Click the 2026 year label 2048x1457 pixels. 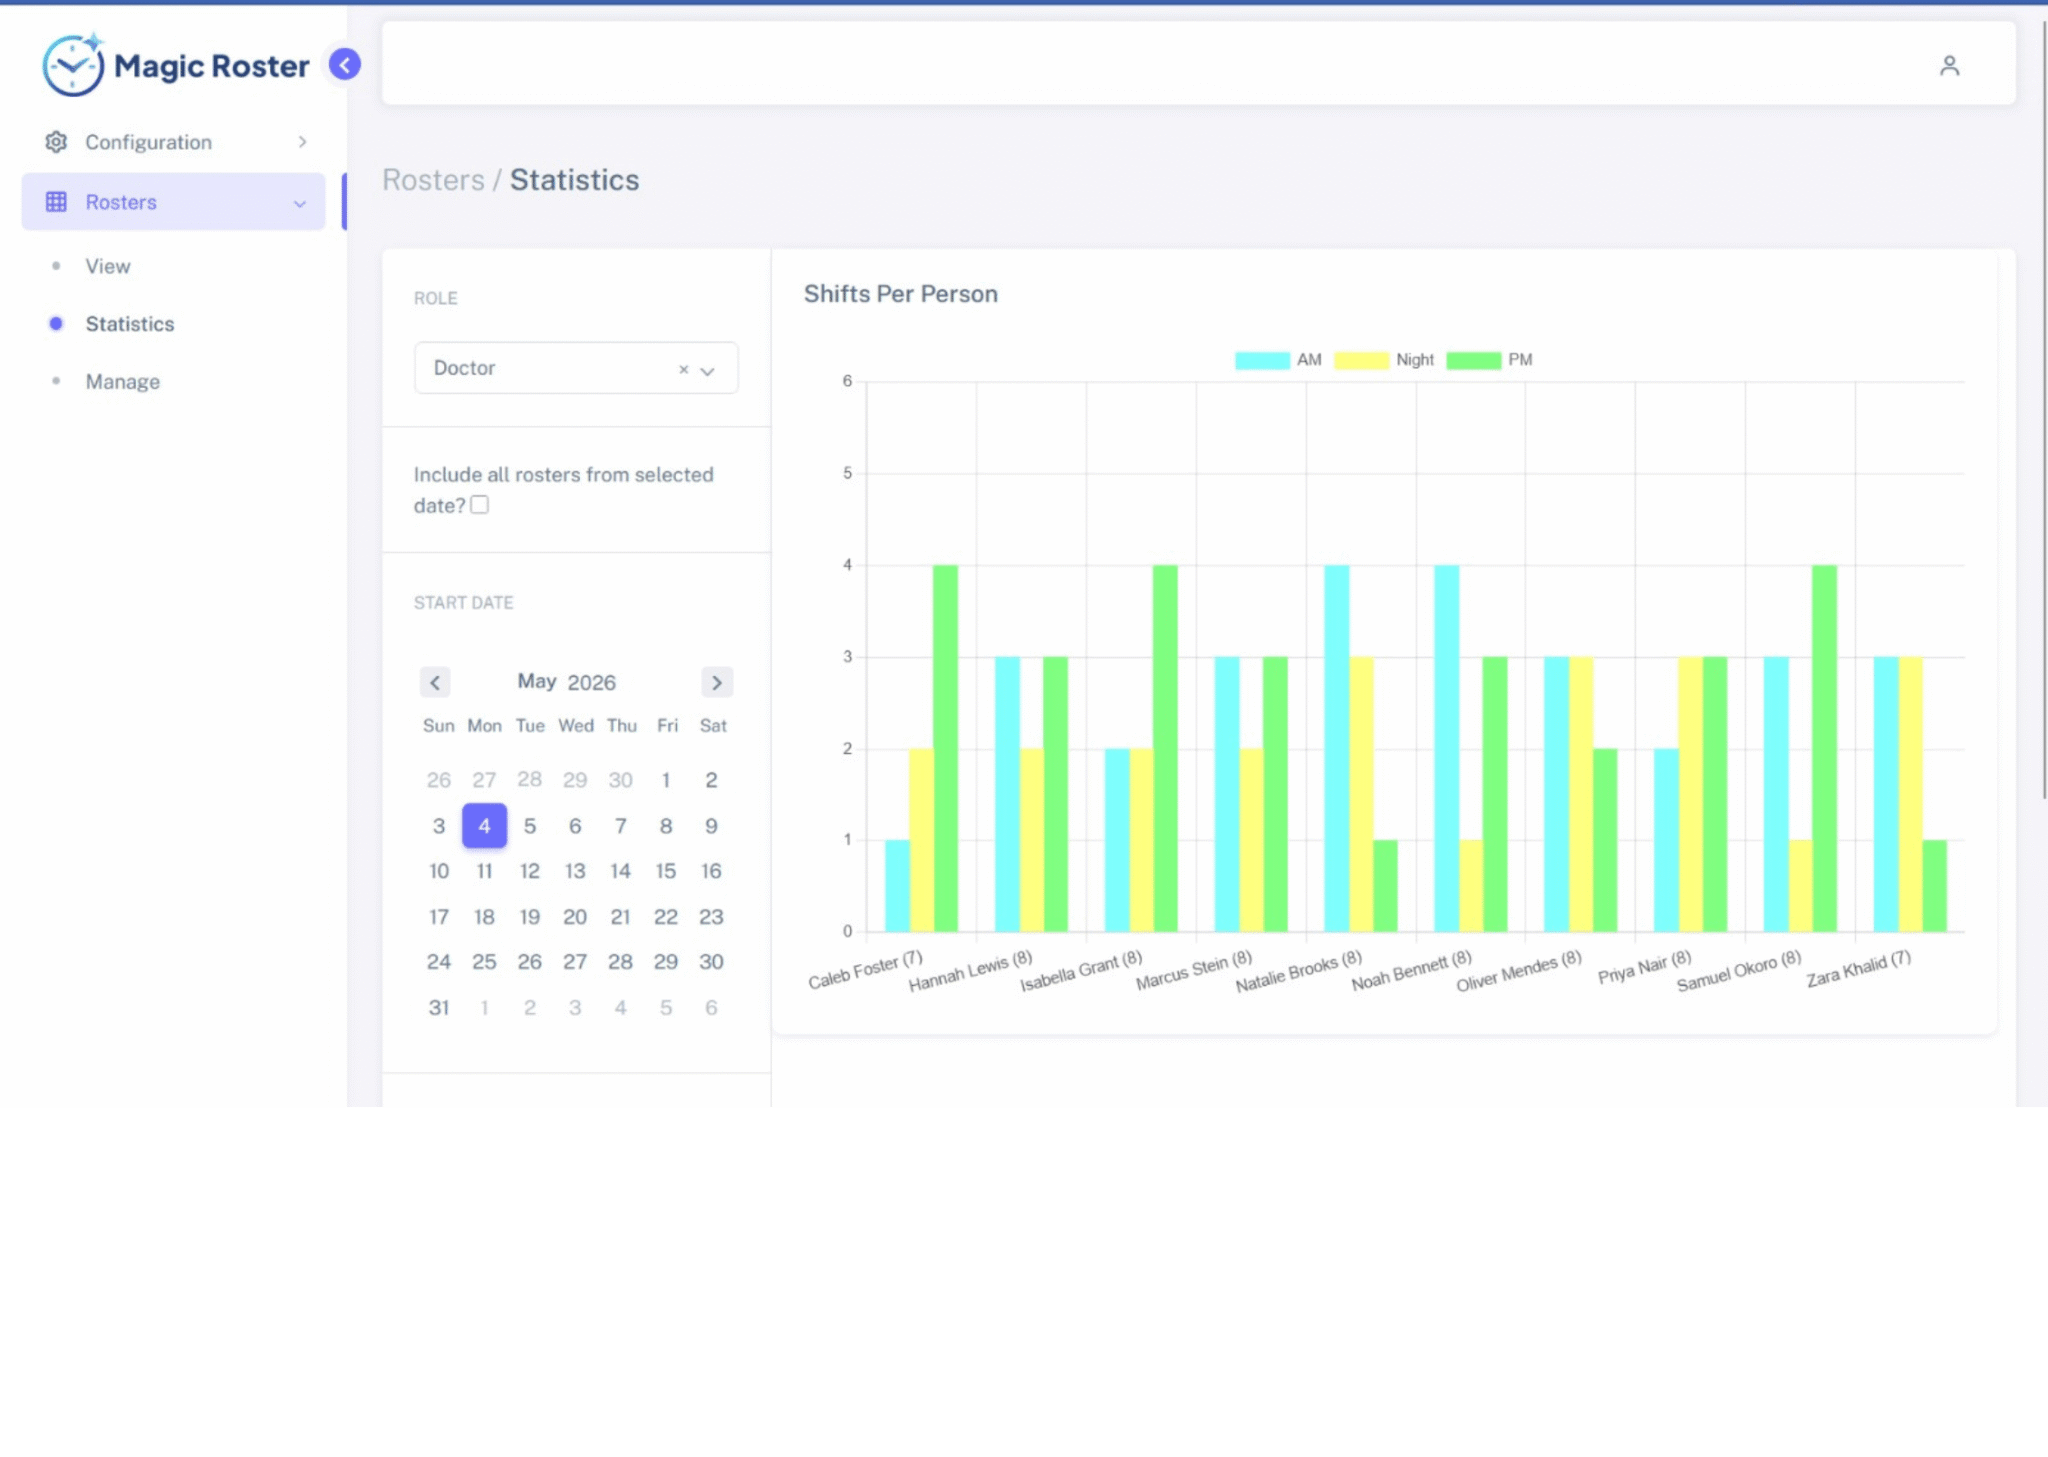(x=592, y=682)
